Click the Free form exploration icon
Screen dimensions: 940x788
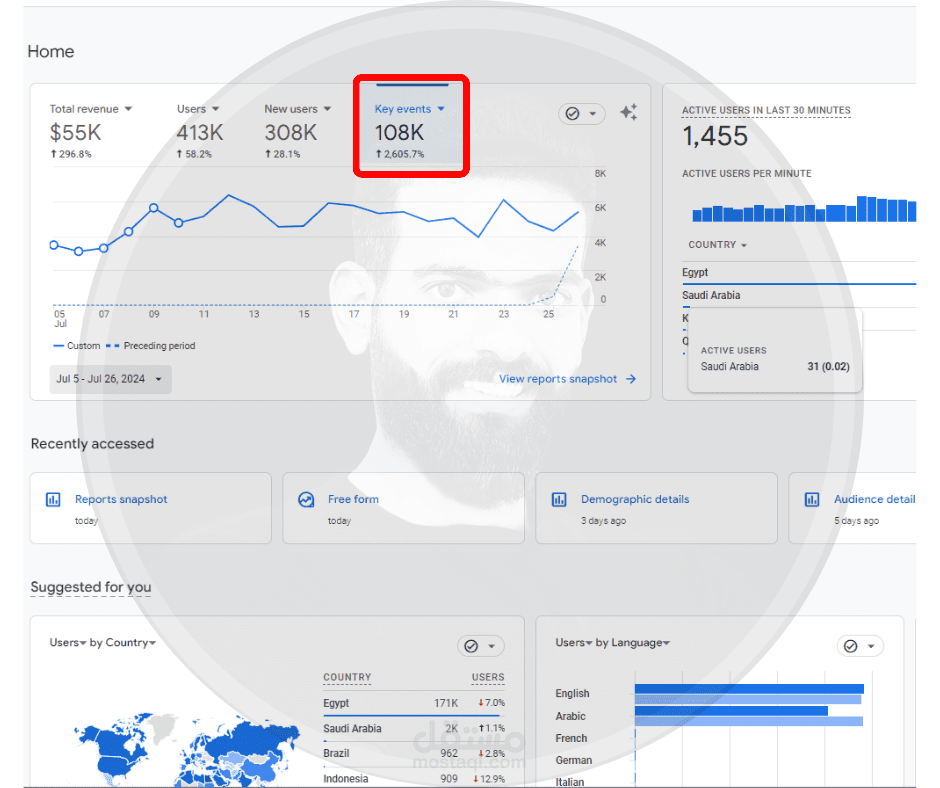tap(306, 499)
